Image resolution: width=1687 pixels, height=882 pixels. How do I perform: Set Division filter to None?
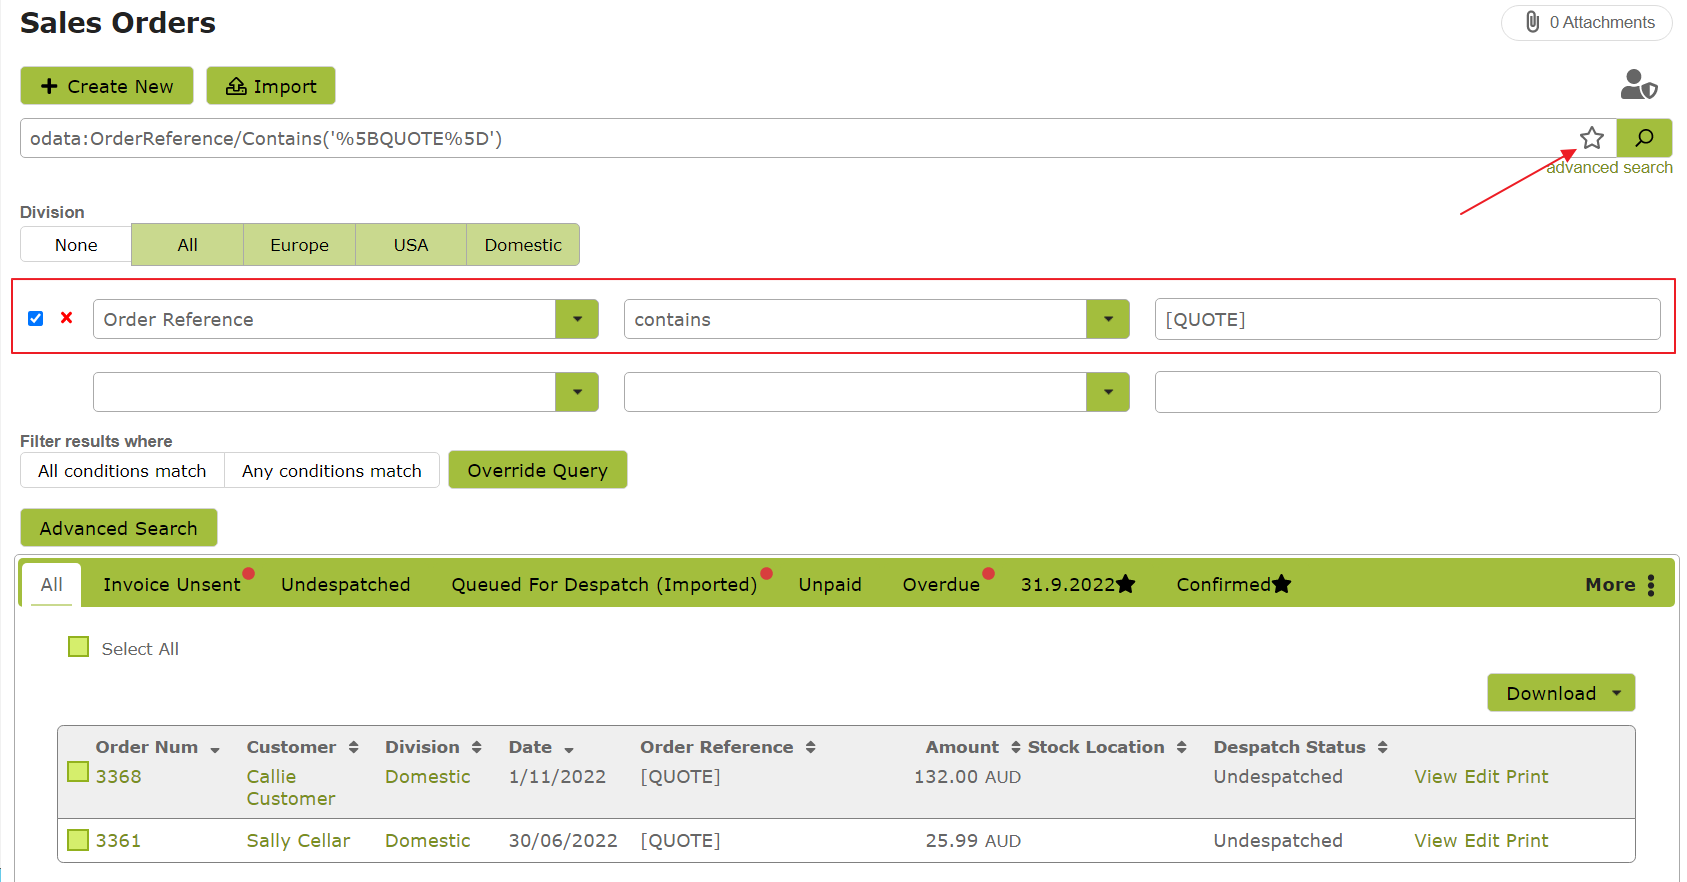[76, 245]
